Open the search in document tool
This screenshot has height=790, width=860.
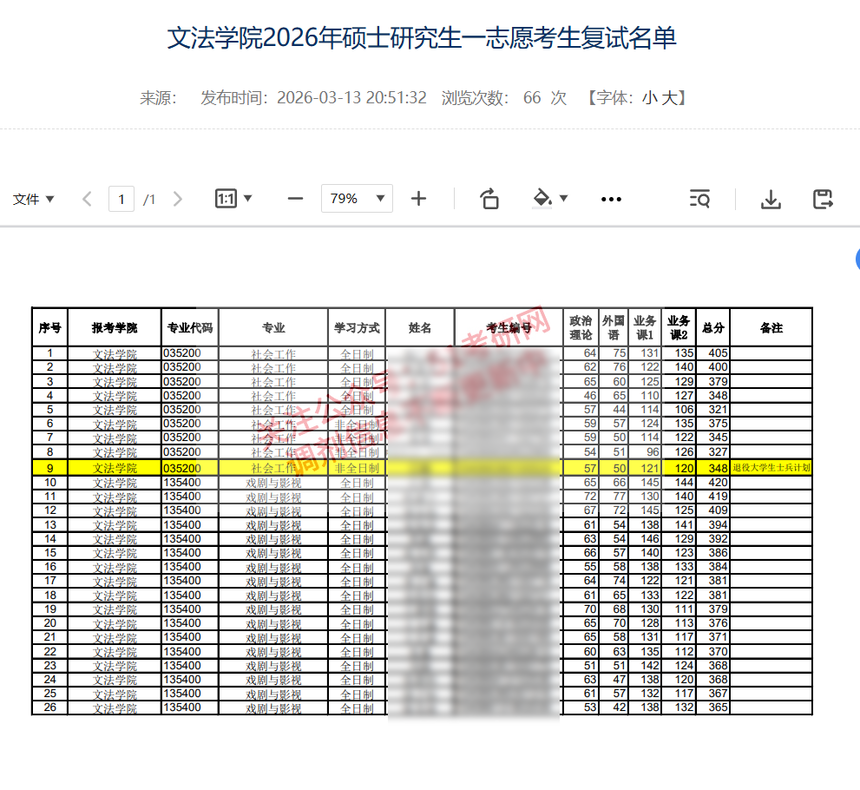coord(700,199)
